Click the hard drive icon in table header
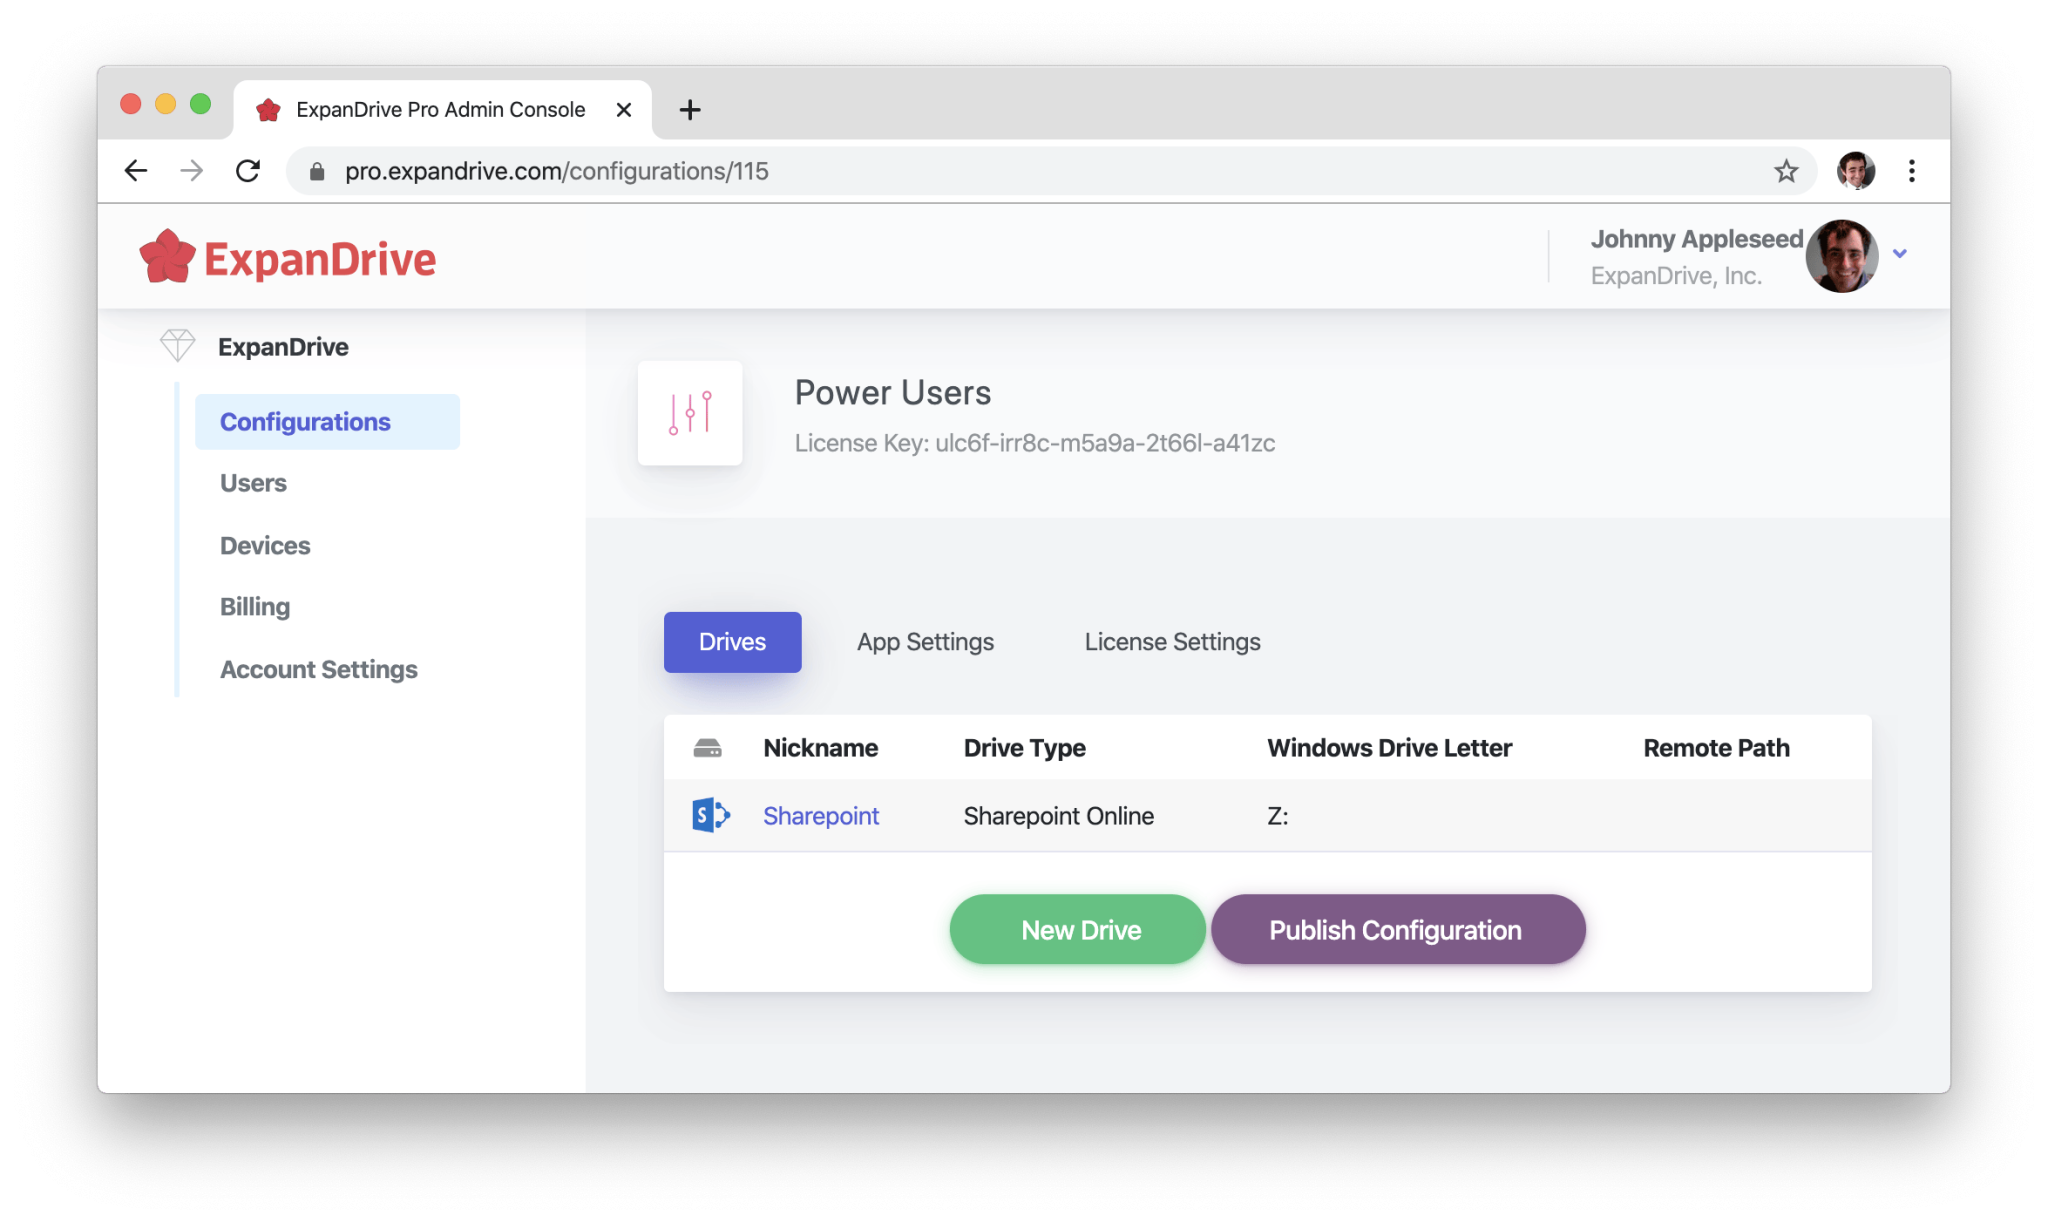The image size is (2048, 1222). pyautogui.click(x=709, y=747)
